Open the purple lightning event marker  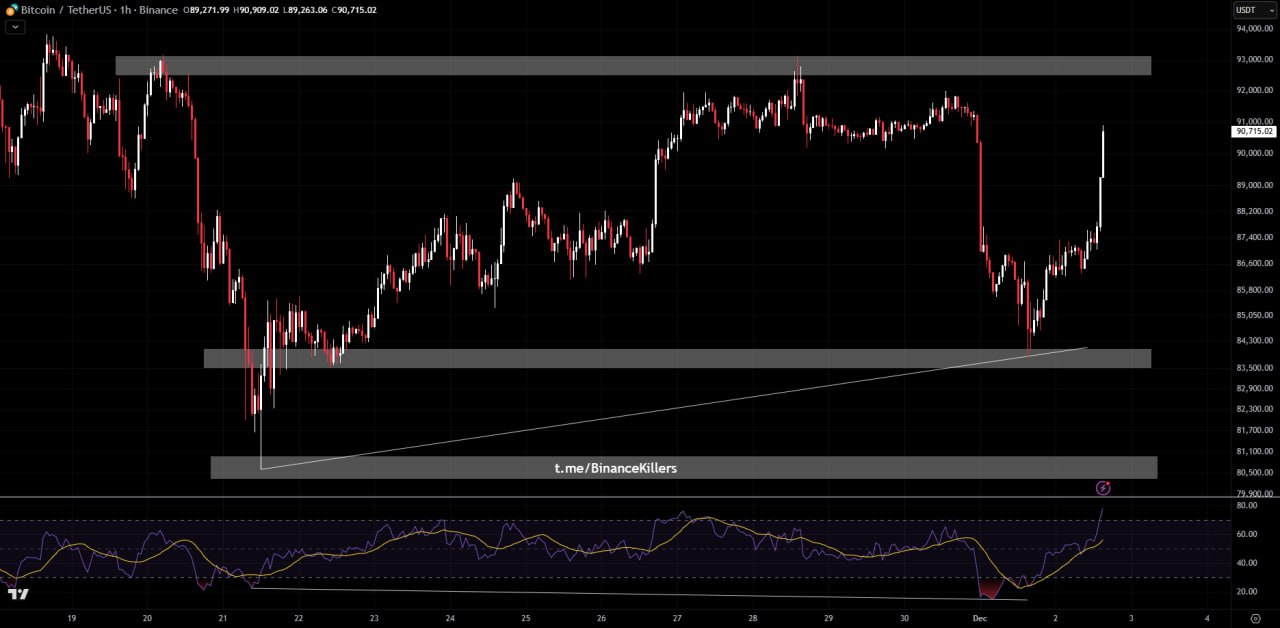point(1103,488)
